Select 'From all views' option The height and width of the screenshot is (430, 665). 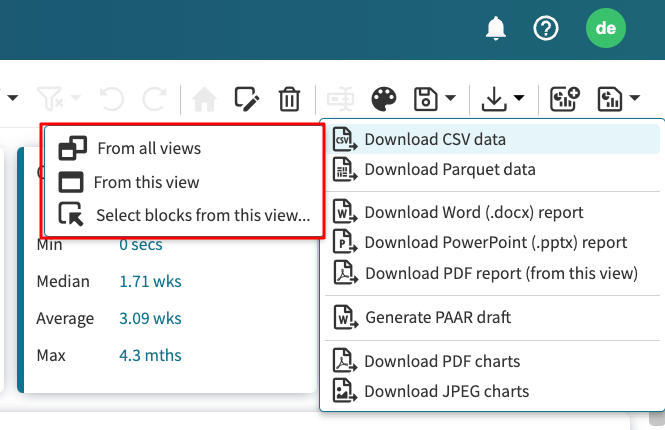(x=148, y=148)
